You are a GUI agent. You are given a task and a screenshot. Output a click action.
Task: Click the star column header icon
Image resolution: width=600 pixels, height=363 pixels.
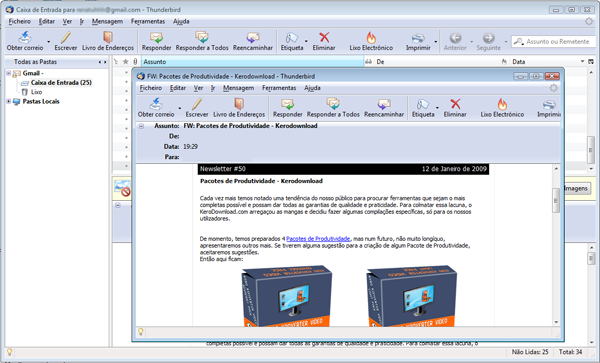(126, 62)
